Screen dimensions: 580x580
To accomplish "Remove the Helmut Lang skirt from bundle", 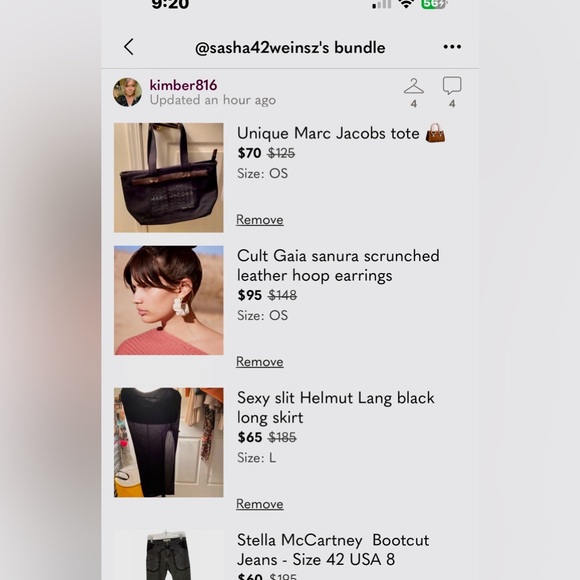I will [260, 504].
